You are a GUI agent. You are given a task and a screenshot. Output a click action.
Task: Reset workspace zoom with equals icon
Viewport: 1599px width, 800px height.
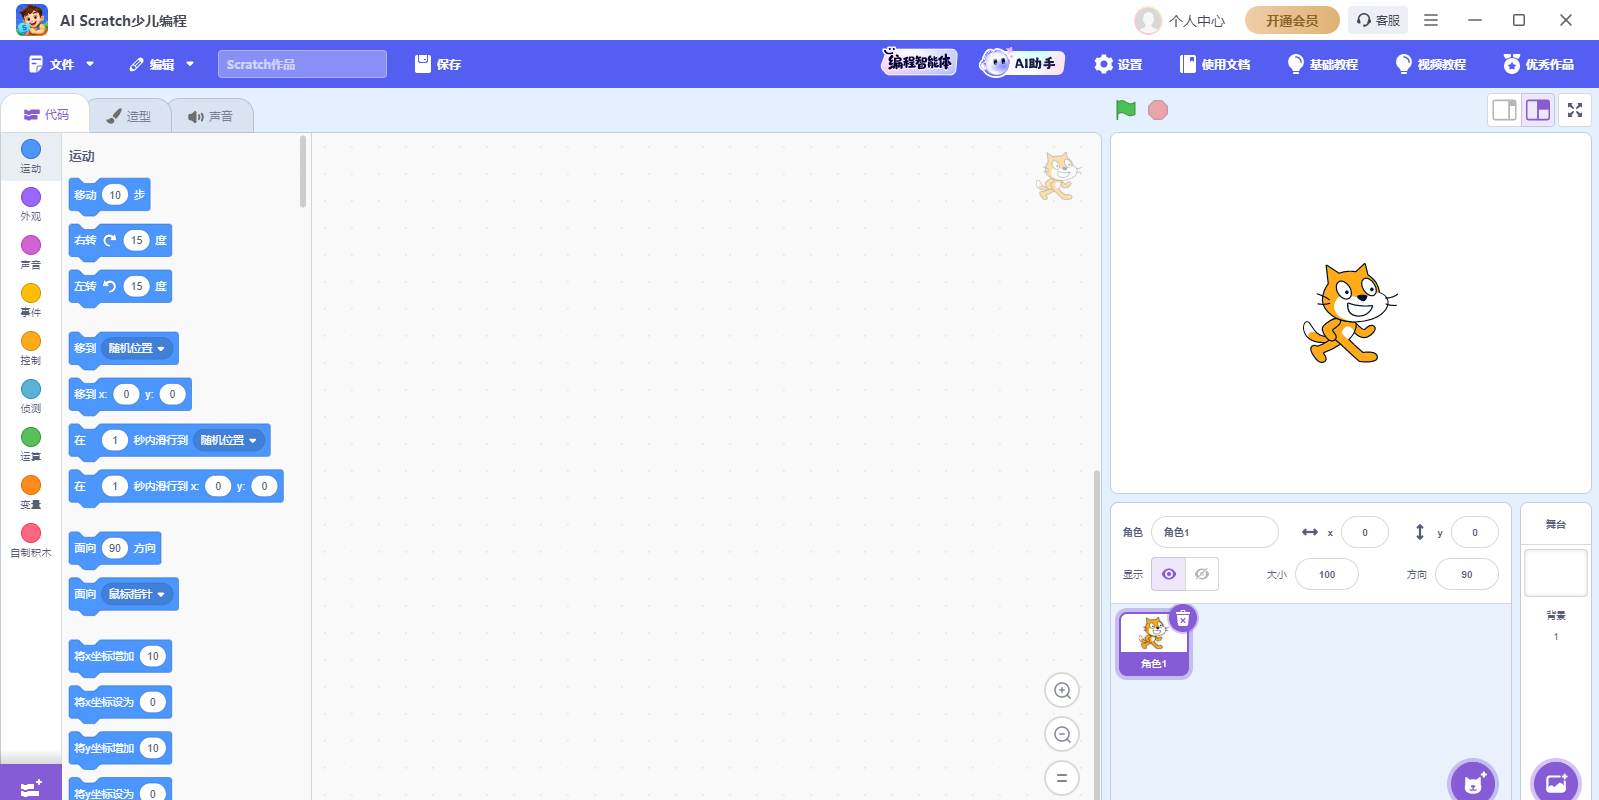click(1062, 778)
